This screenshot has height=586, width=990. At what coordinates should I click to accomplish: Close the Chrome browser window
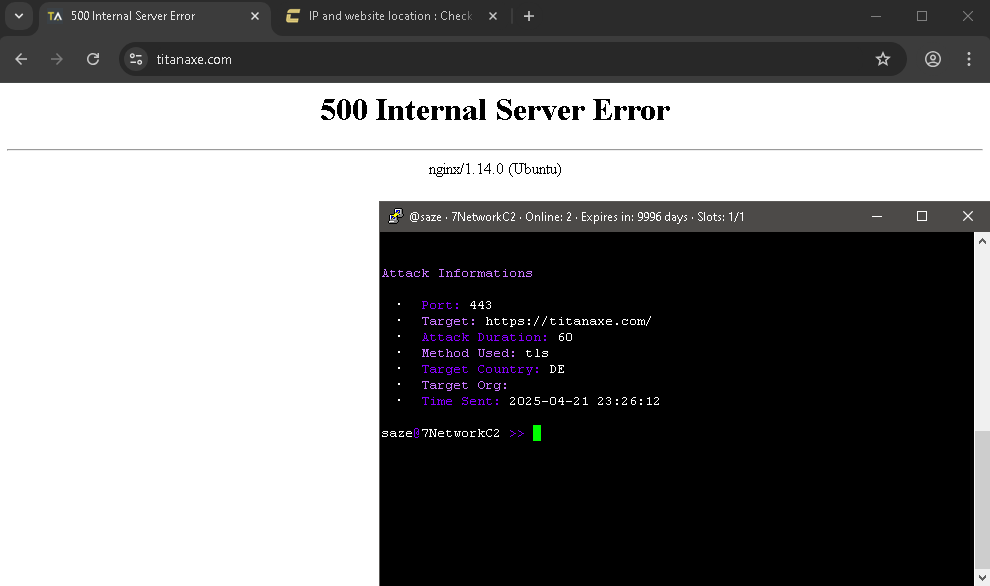tap(968, 16)
